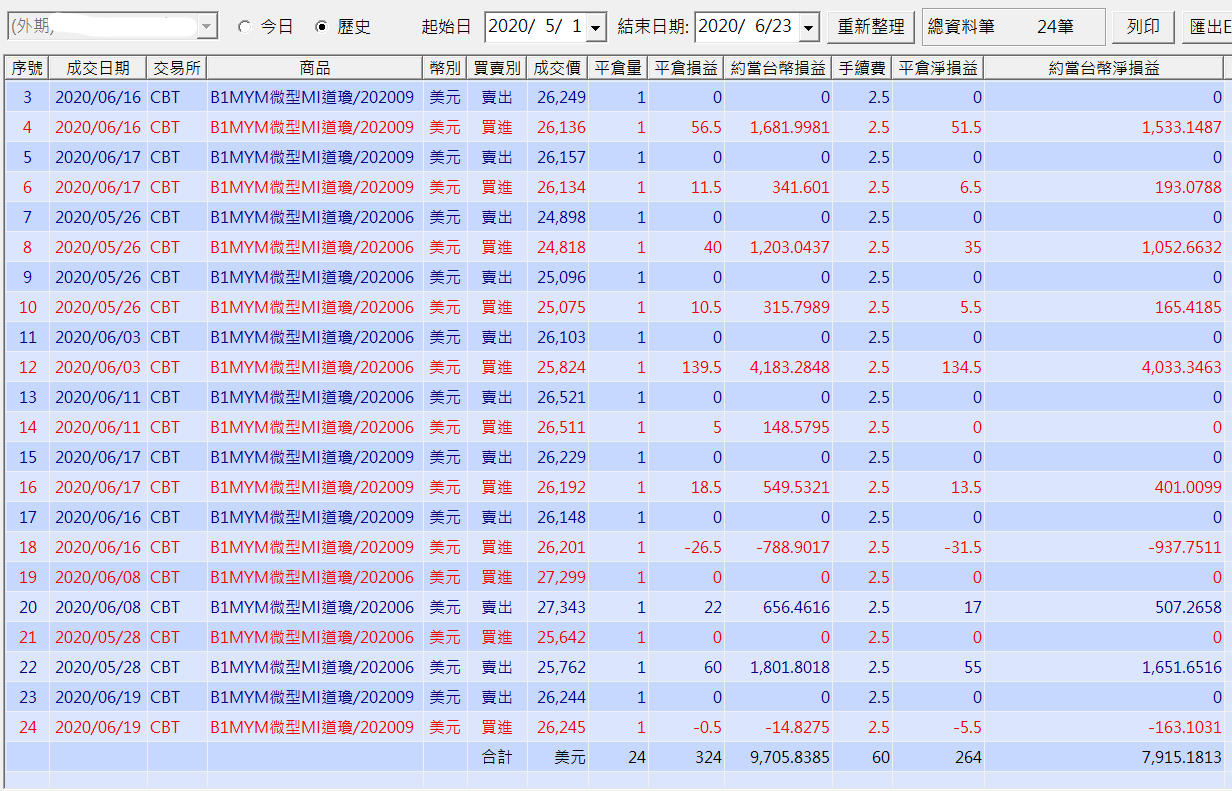Click TWD profit 1,801.8018 in row 22
The height and width of the screenshot is (791, 1232).
pos(790,667)
